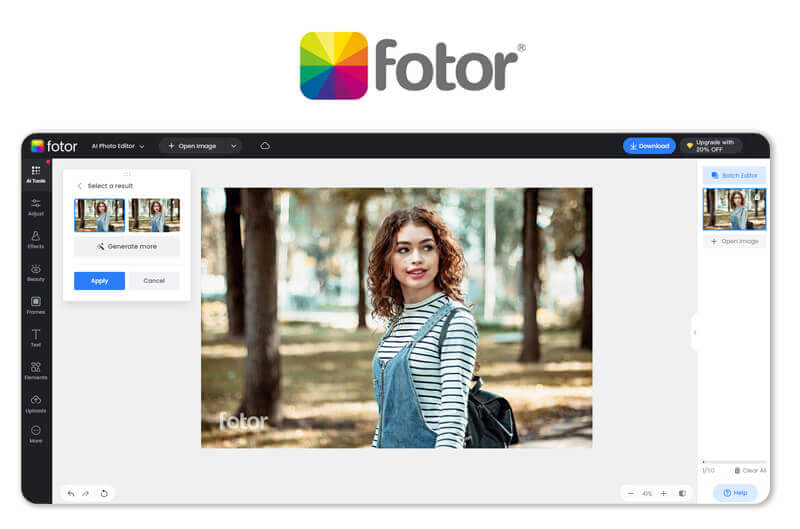This screenshot has width=800, height=529.
Task: Click the main canvas photo
Action: (396, 318)
